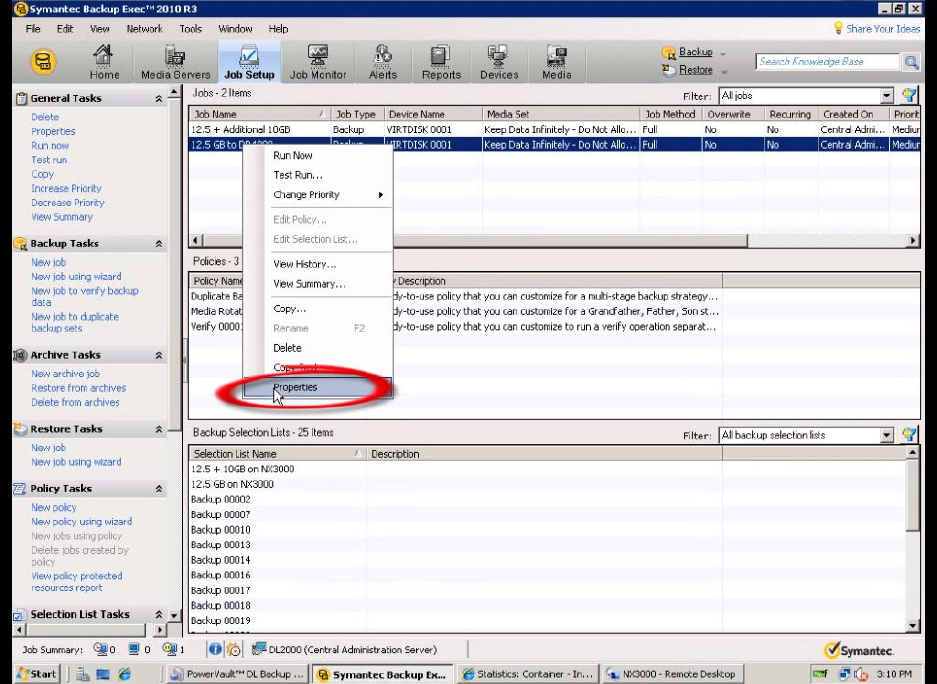Switch to PowerVault DL Backup taskbar window

point(238,674)
